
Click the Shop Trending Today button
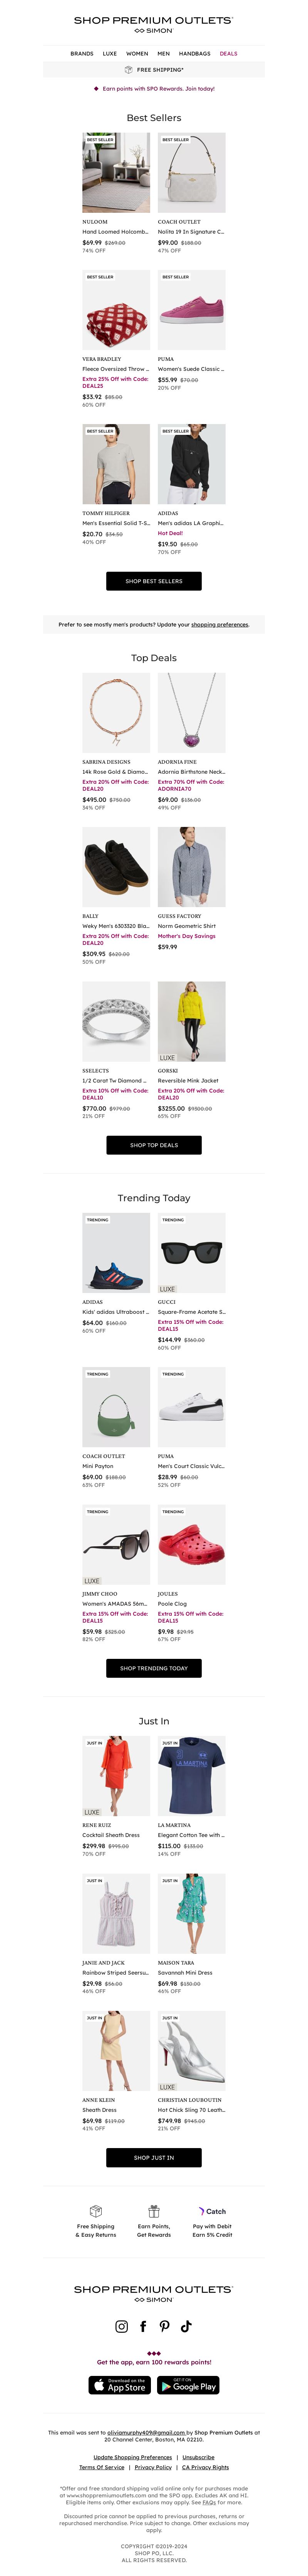(154, 1668)
